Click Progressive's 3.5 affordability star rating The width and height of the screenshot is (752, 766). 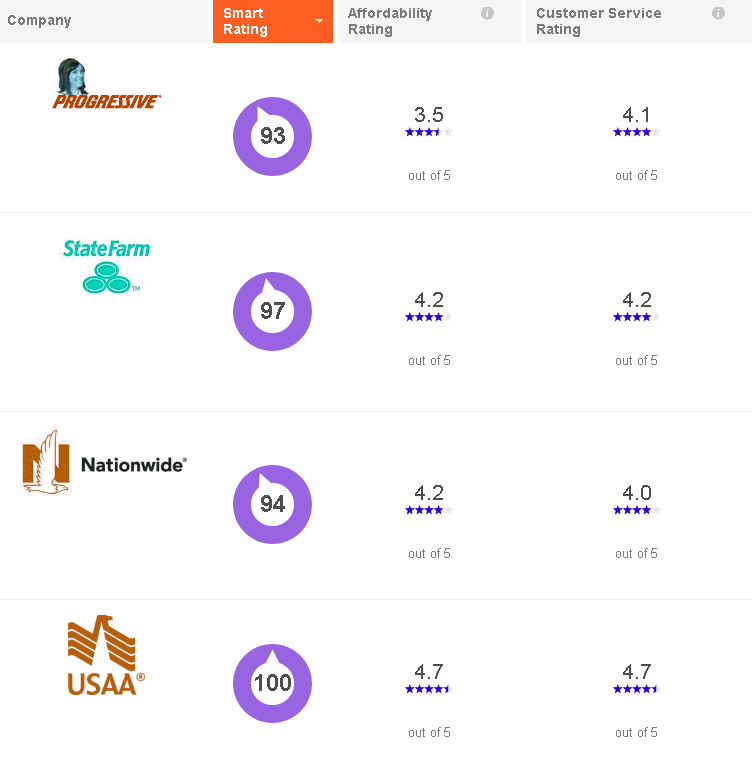pos(429,132)
